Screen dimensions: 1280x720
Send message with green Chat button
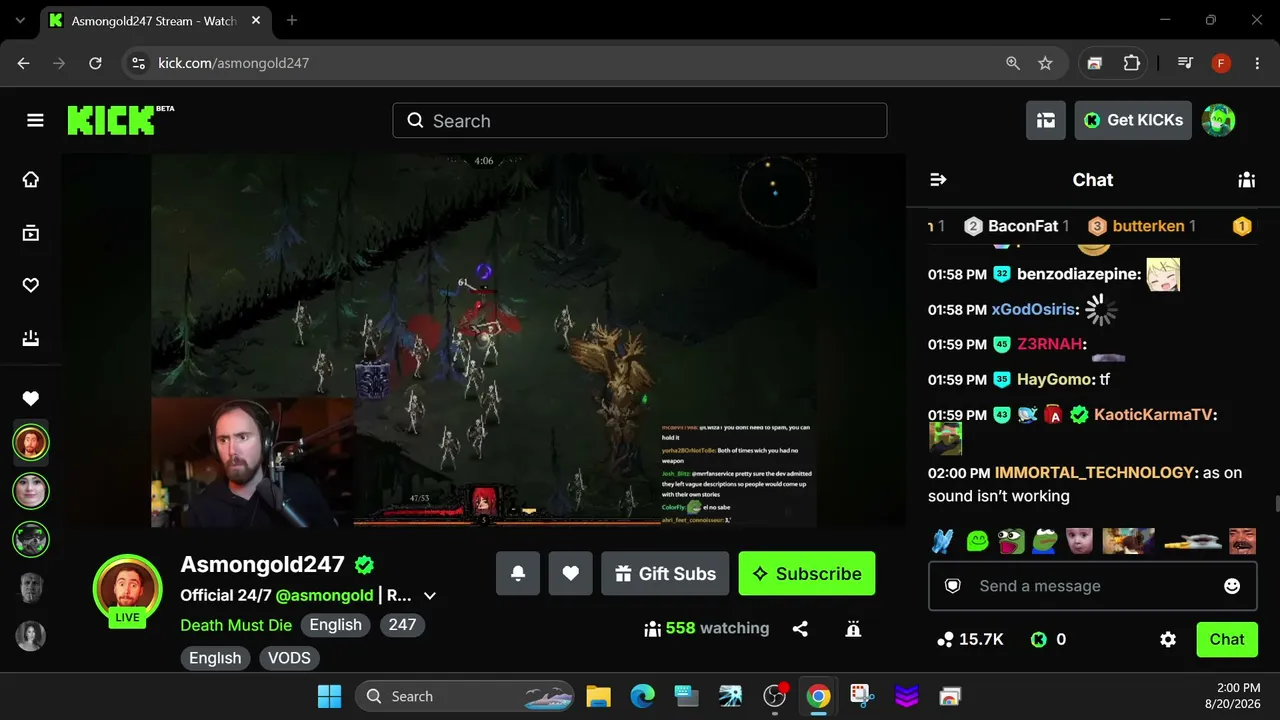point(1227,639)
